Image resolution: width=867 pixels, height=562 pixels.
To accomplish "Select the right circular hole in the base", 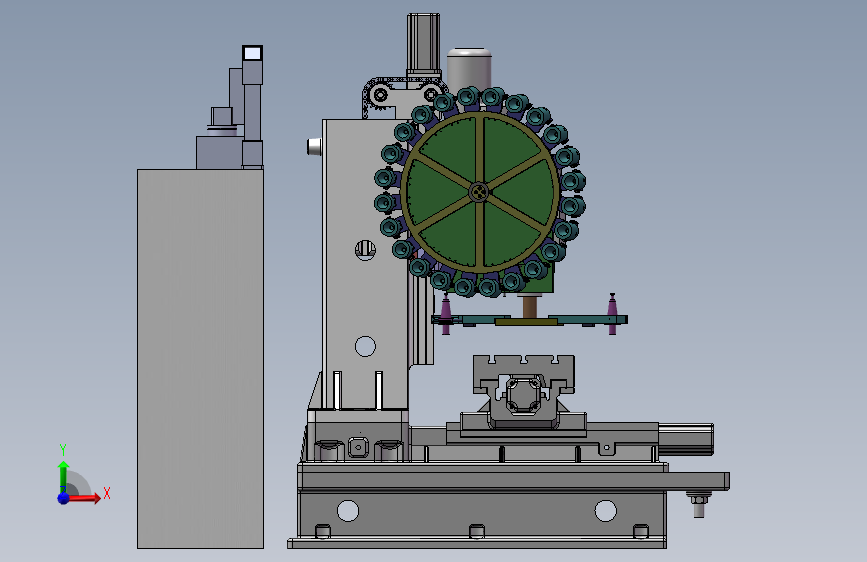I will click(605, 511).
